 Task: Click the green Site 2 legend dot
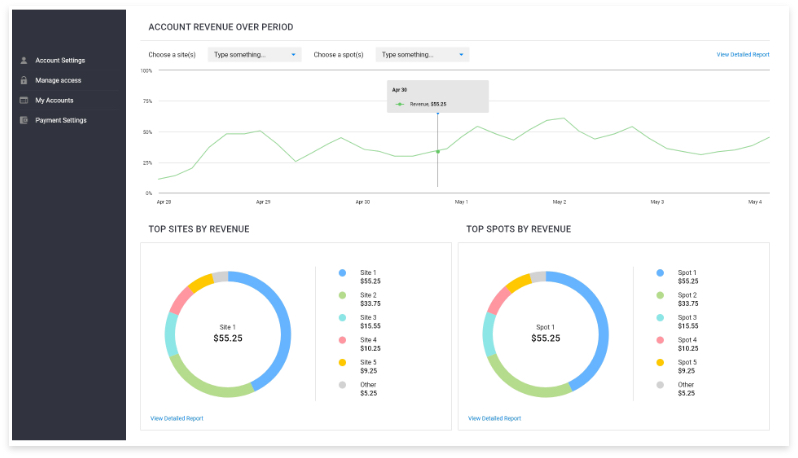pyautogui.click(x=342, y=295)
